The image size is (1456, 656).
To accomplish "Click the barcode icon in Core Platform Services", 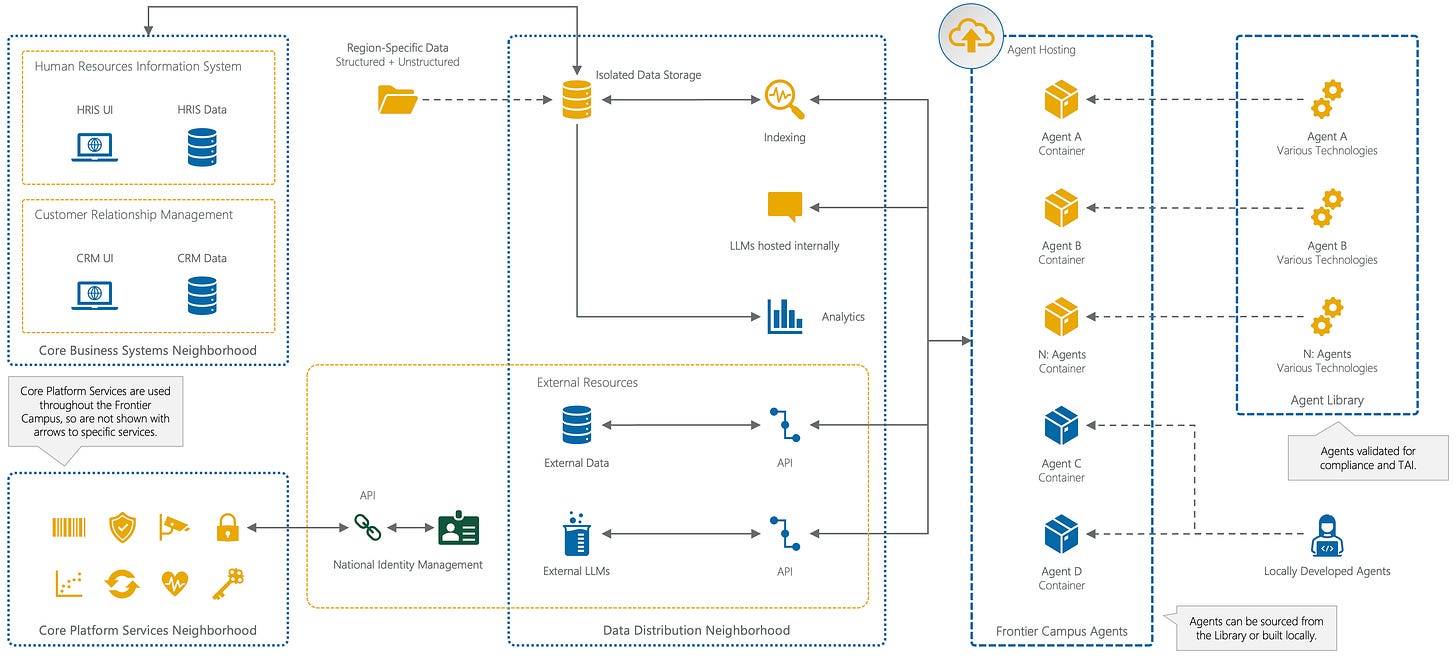I will 68,526.
